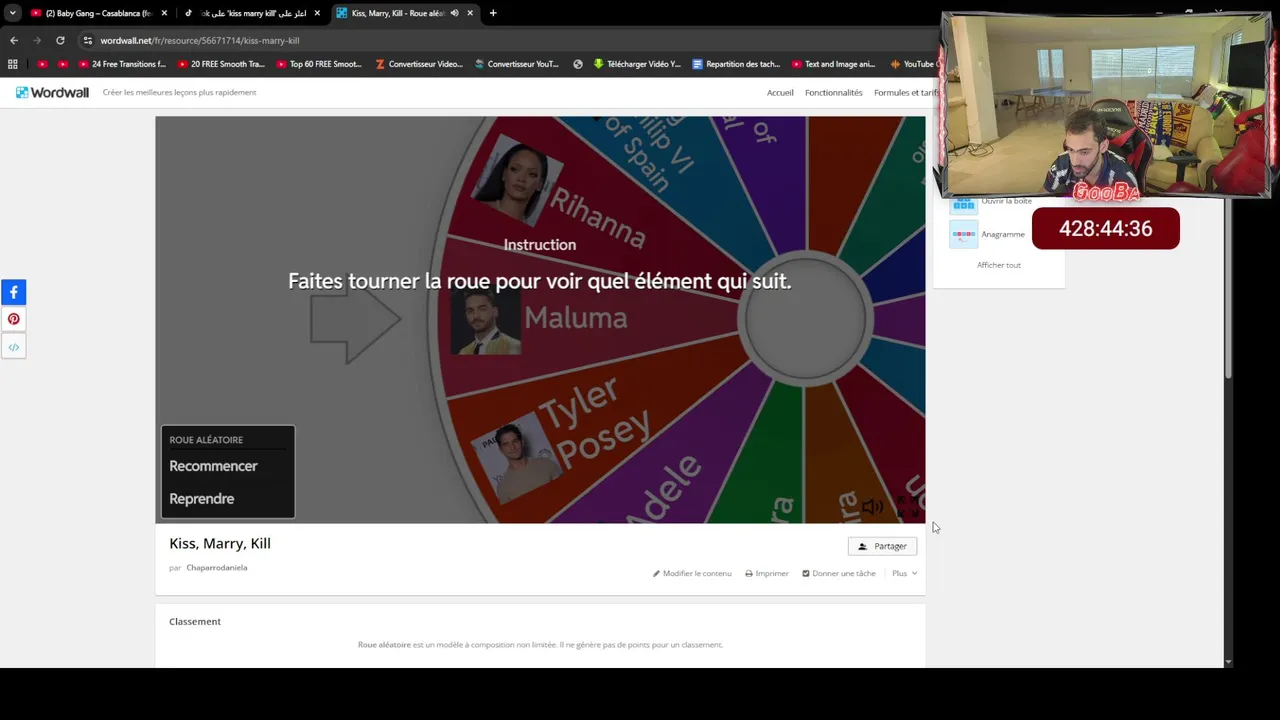Viewport: 1280px width, 720px height.
Task: Share the page on Facebook
Action: tap(13, 292)
